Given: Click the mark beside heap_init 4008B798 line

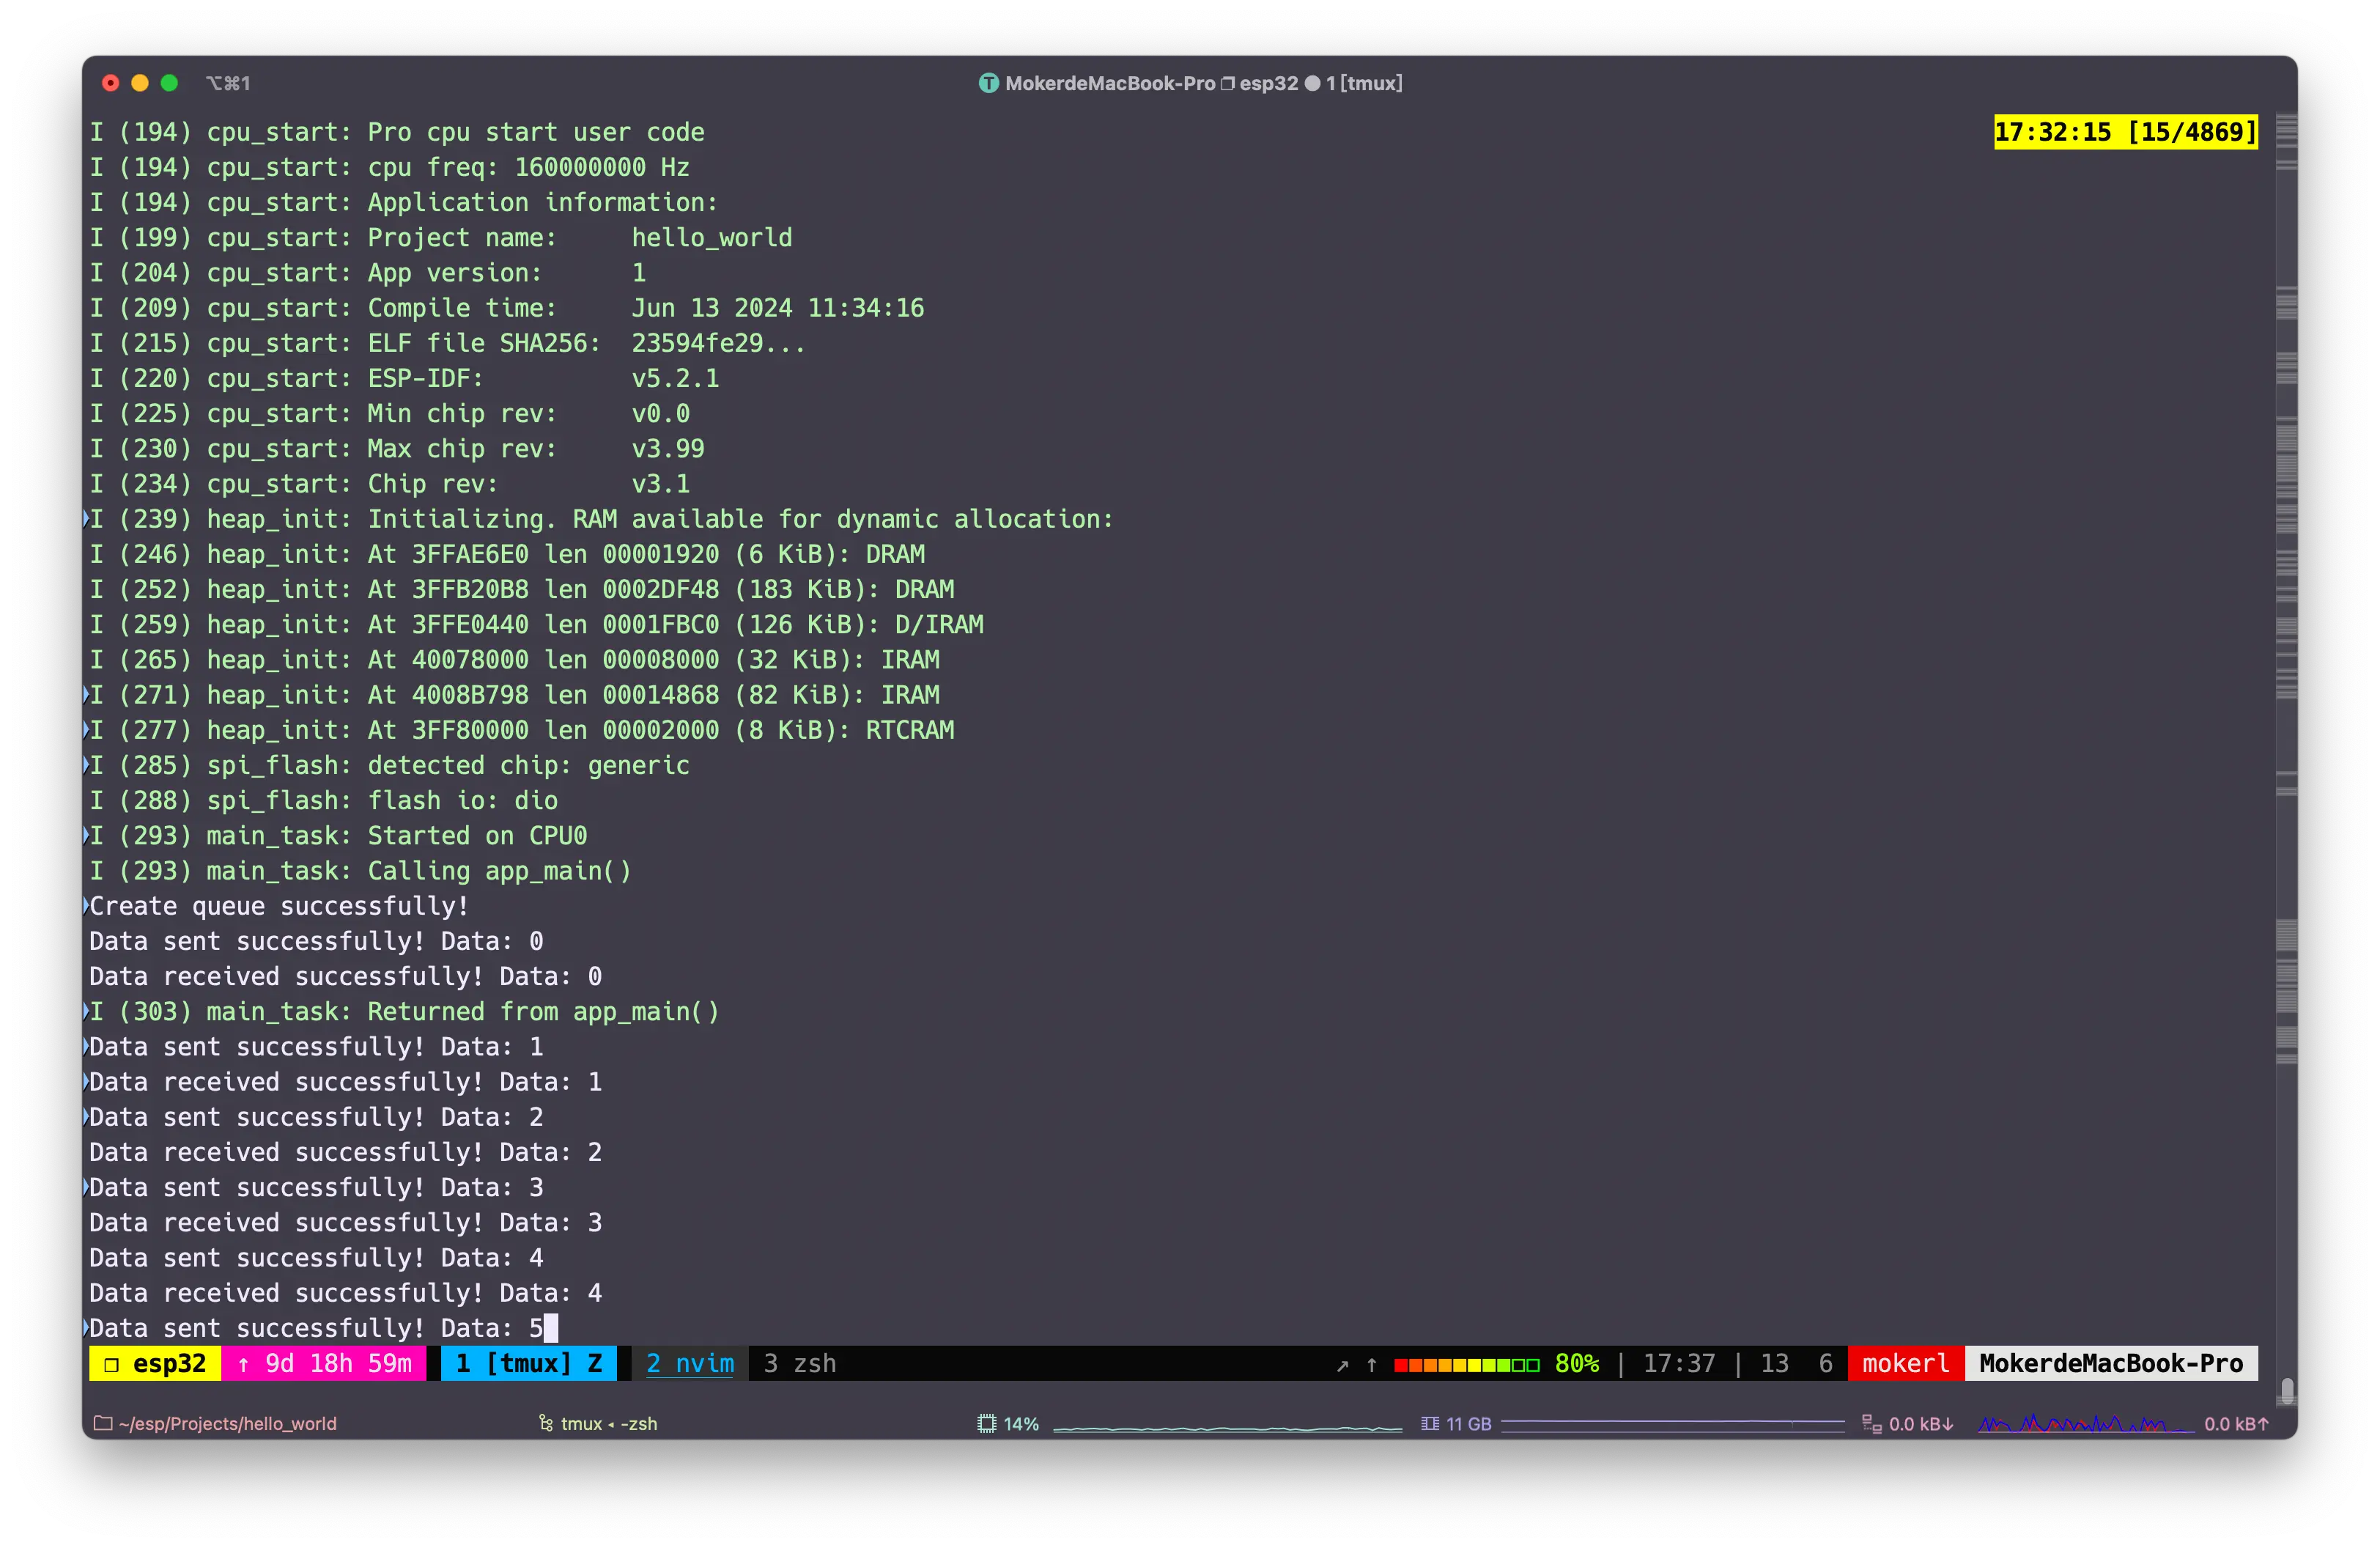Looking at the screenshot, I should (x=86, y=694).
